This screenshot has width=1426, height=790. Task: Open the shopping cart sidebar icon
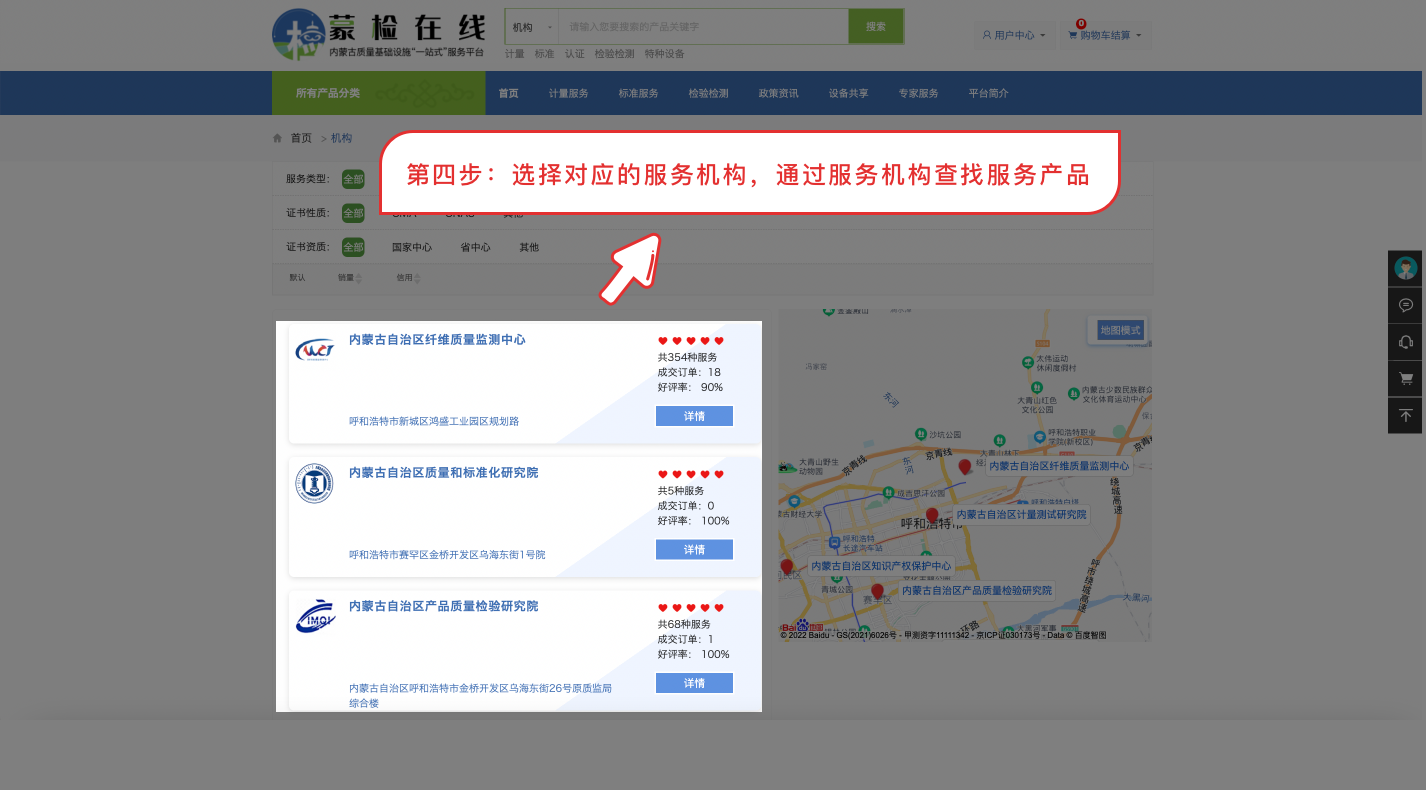(x=1405, y=379)
